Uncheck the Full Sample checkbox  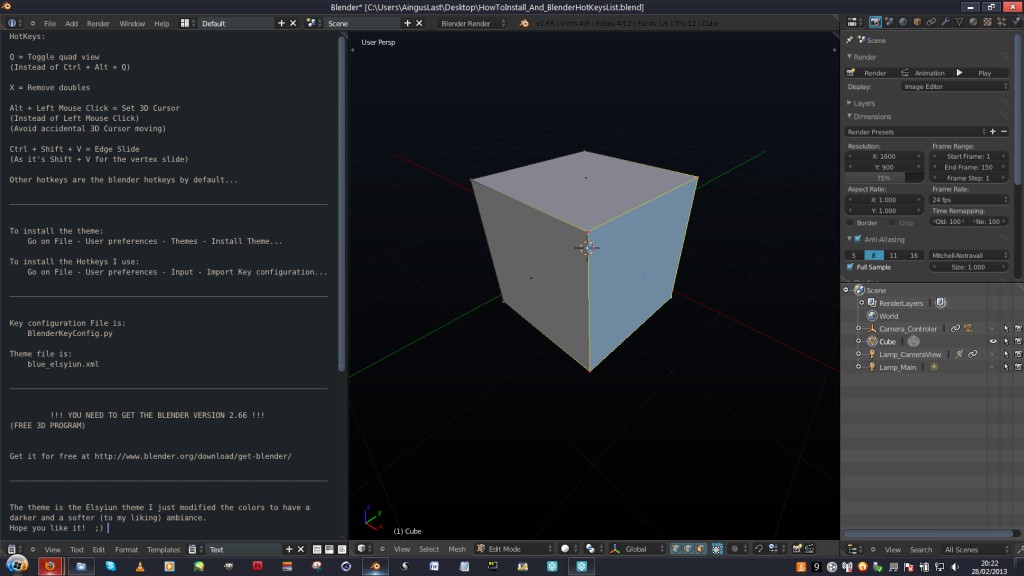(850, 266)
